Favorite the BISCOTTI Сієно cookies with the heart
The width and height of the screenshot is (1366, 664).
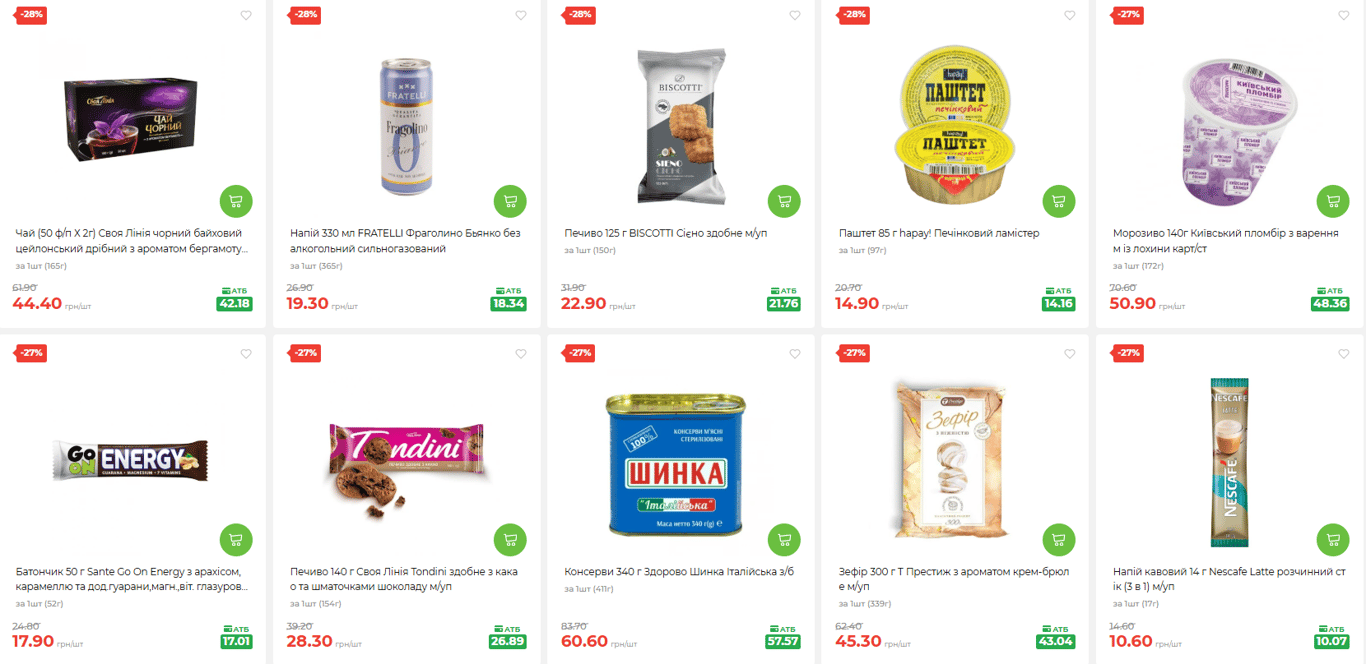(795, 15)
